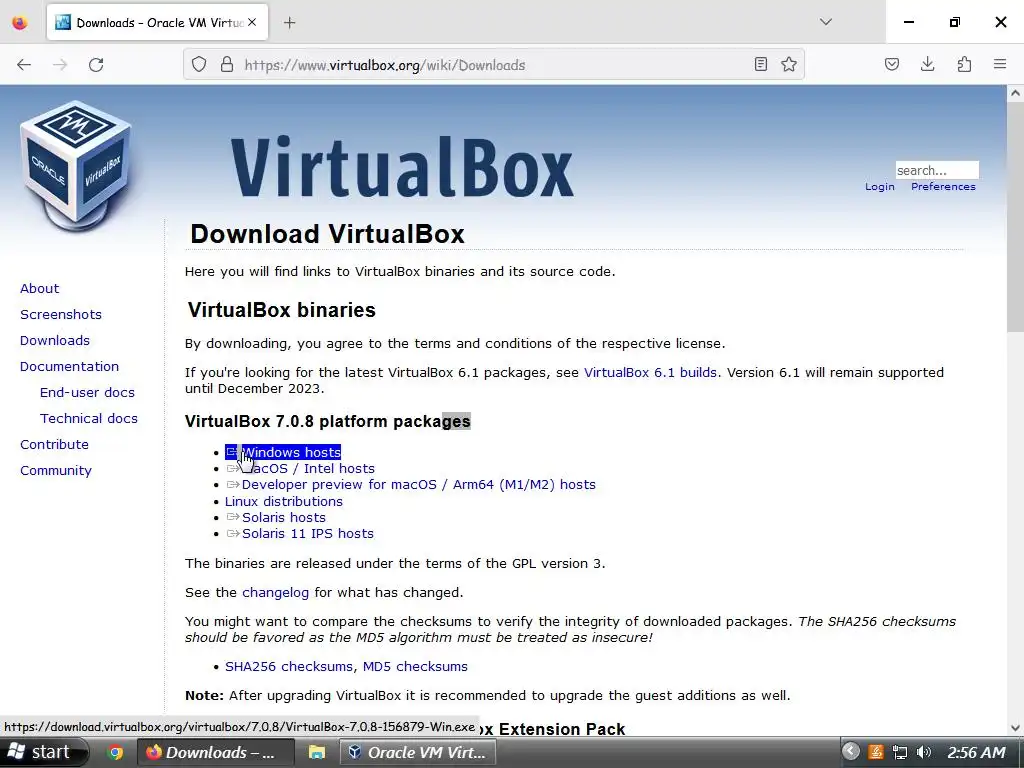View site security via the padlock icon
This screenshot has width=1024, height=768.
point(227,65)
